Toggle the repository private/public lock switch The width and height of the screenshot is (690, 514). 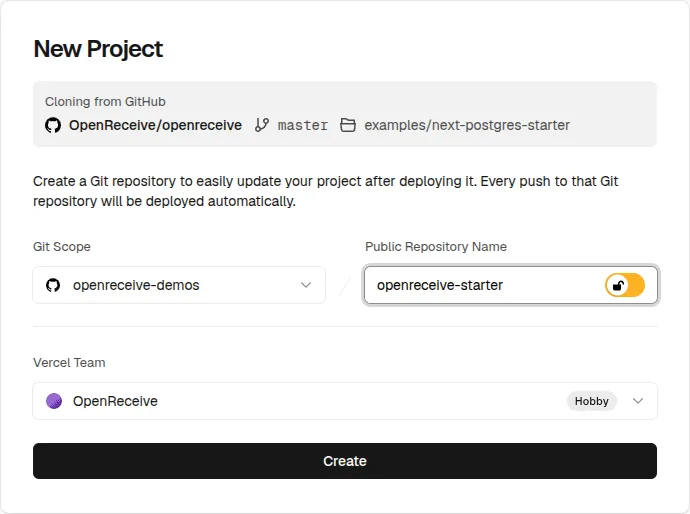(625, 285)
